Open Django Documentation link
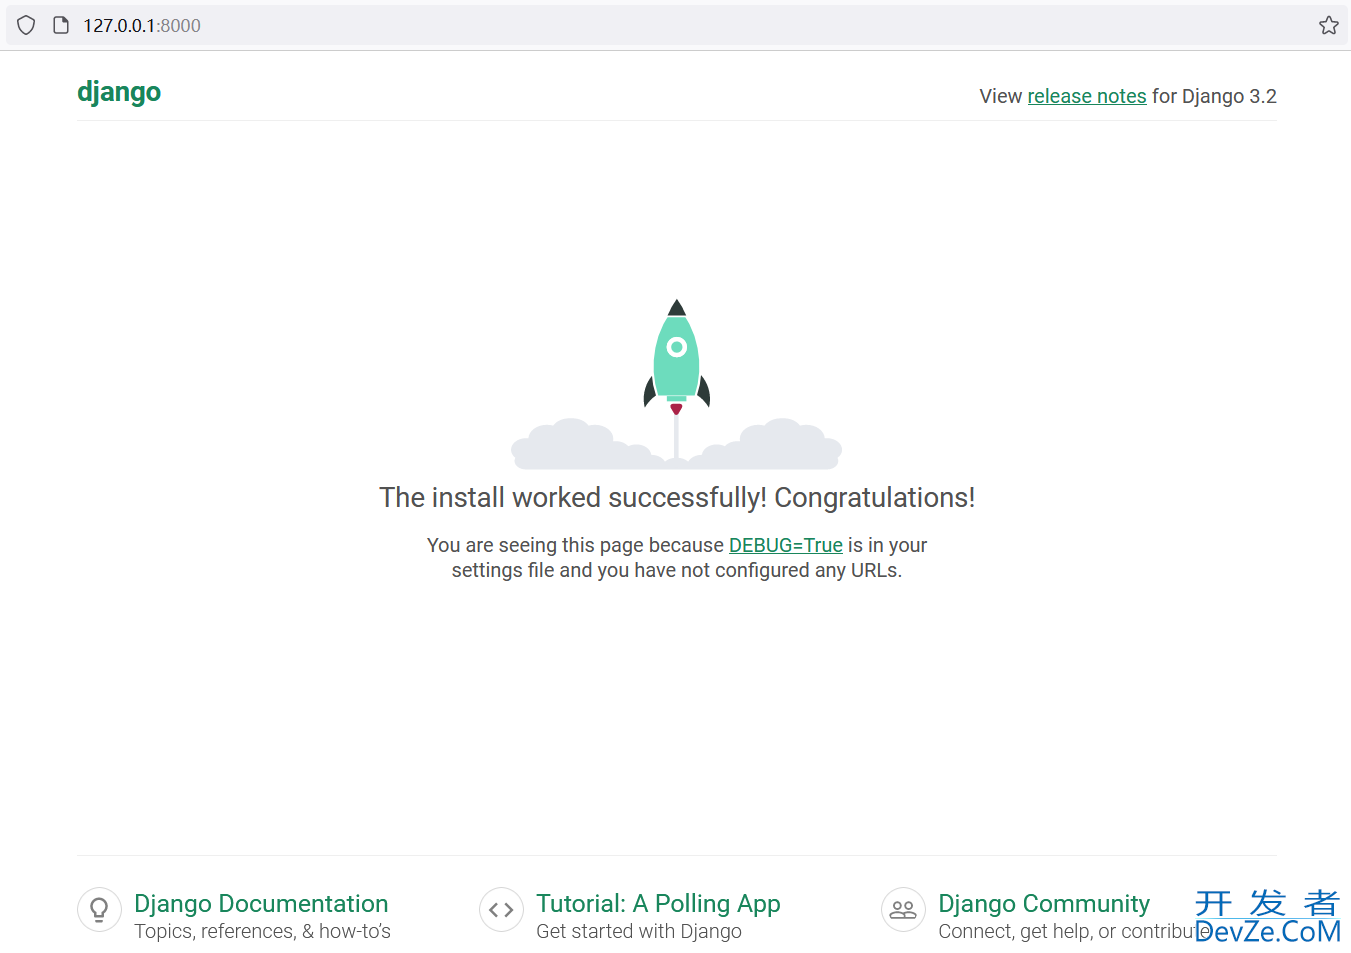Screen dimensions: 1351x953 (261, 903)
